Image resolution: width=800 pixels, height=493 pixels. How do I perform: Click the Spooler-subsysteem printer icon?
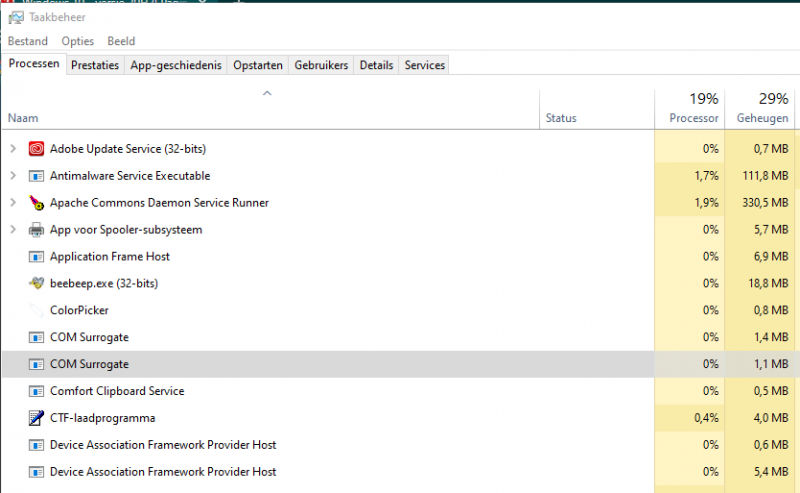[x=37, y=230]
